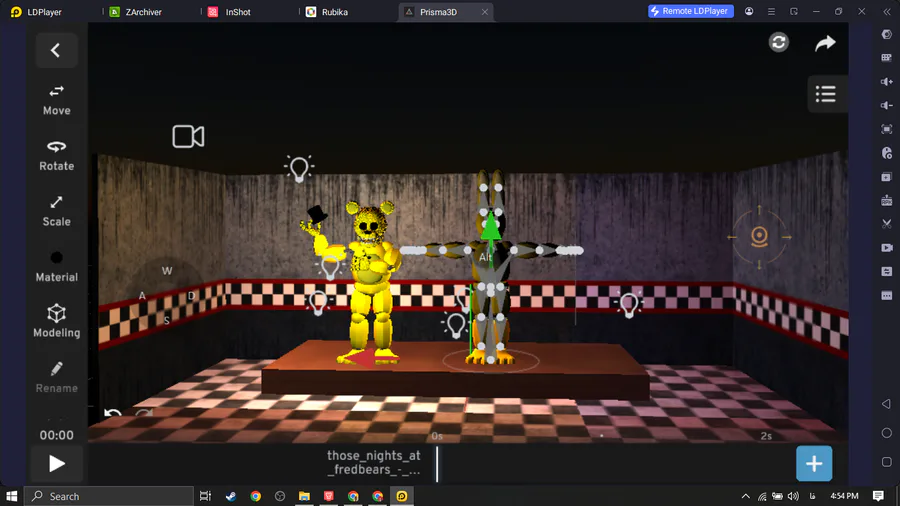Select the Scale tool
900x506 pixels.
point(56,211)
